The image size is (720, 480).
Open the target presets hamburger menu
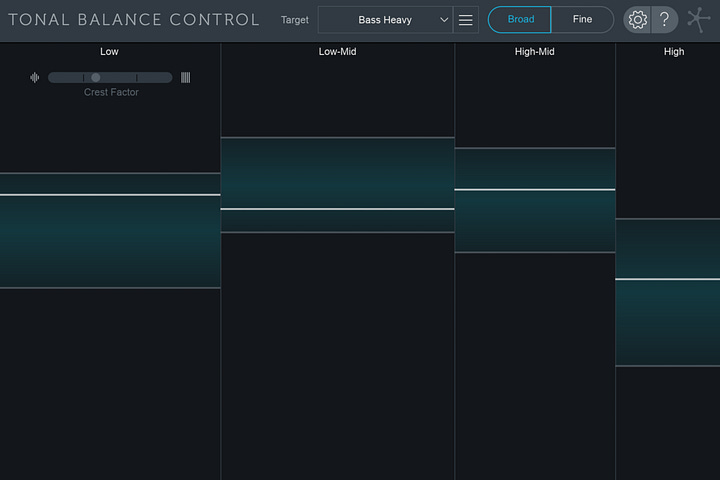(466, 20)
